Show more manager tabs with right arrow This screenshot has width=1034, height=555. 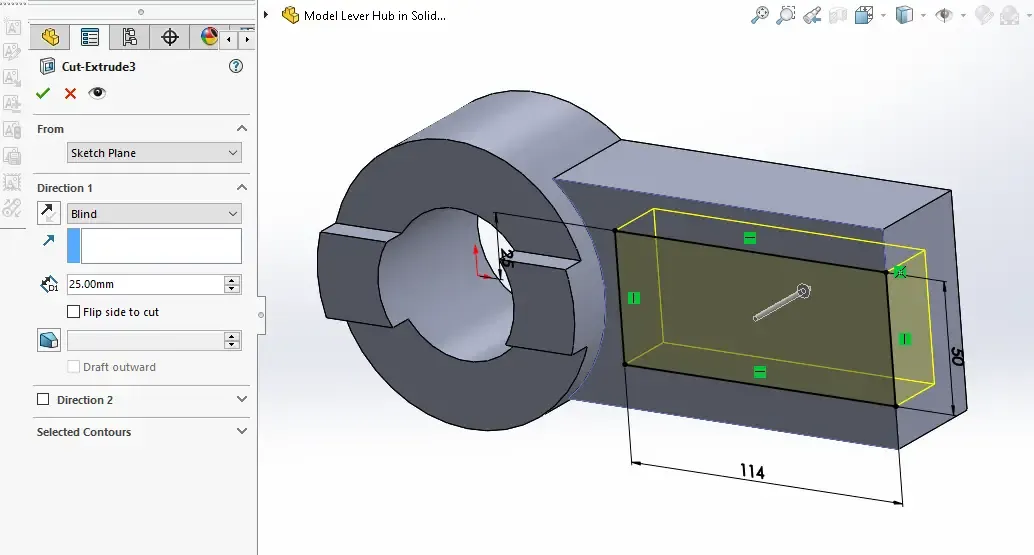247,40
